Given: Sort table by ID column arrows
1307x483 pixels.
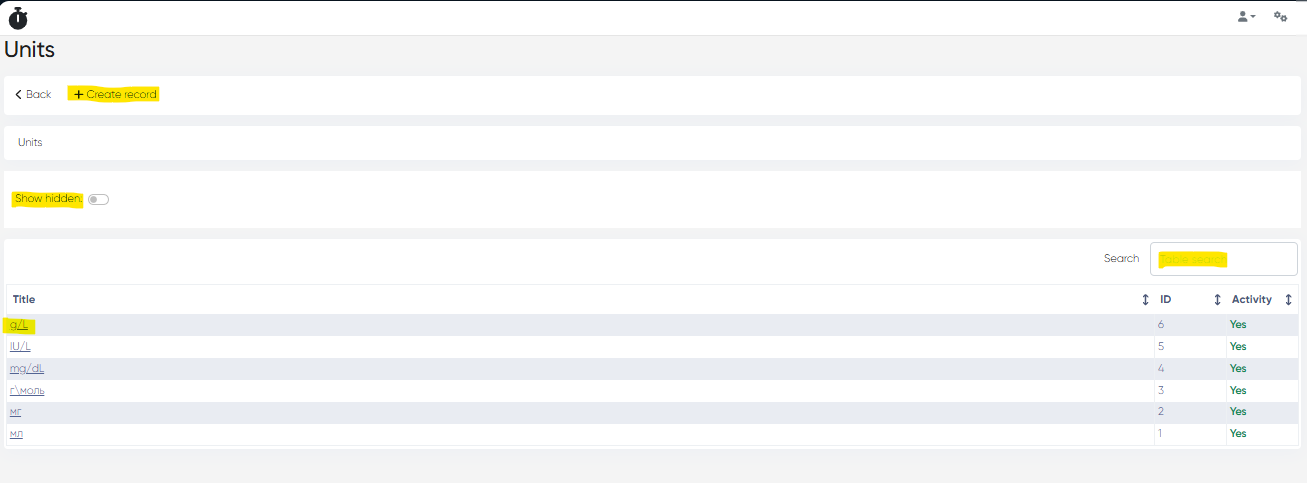Looking at the screenshot, I should pos(1217,299).
